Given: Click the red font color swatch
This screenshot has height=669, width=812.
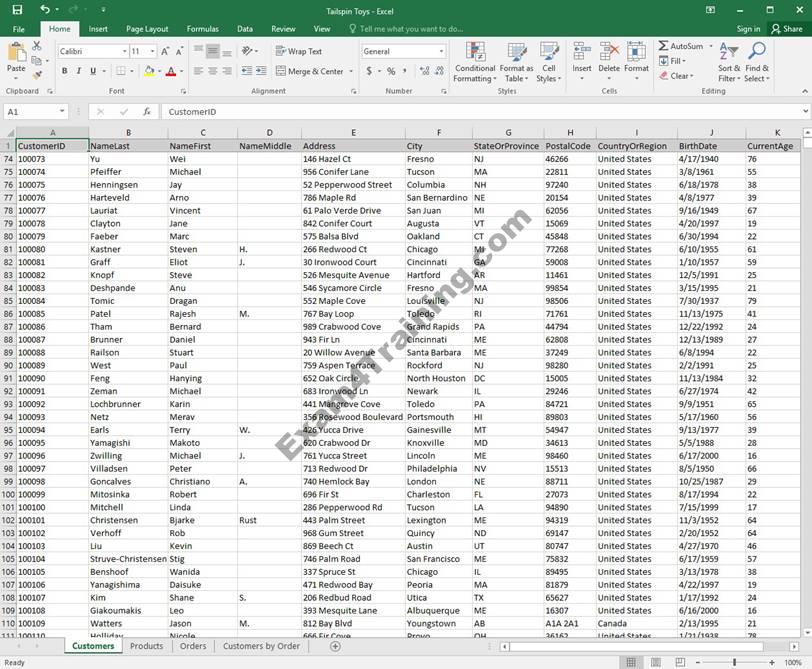Looking at the screenshot, I should tap(170, 71).
